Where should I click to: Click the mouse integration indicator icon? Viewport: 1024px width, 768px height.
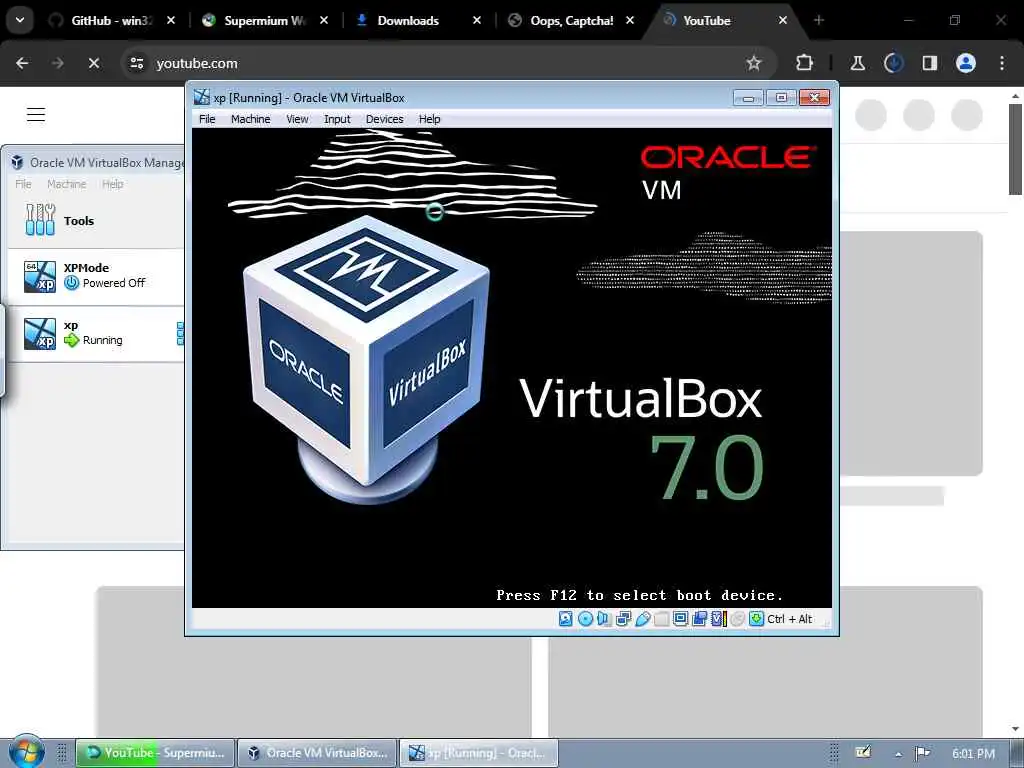[x=737, y=618]
